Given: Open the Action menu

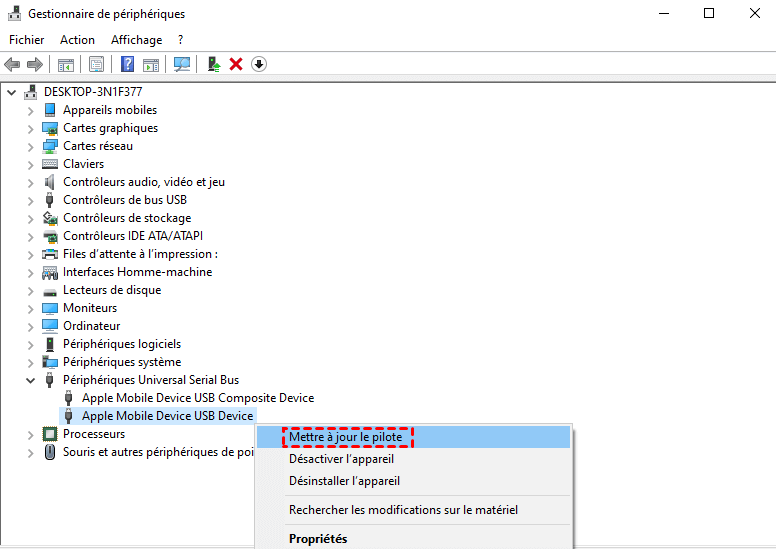Looking at the screenshot, I should tap(77, 40).
